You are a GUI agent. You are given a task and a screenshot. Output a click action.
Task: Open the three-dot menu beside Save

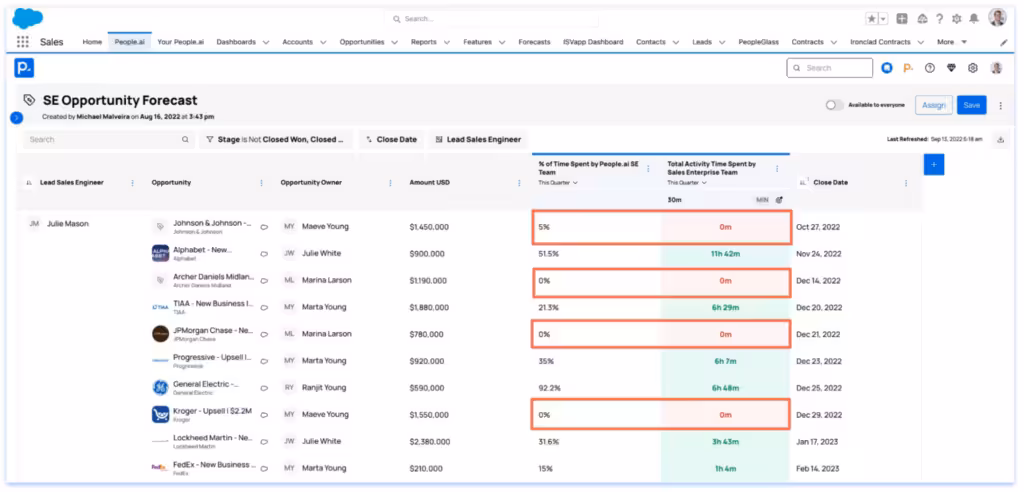pos(1000,105)
